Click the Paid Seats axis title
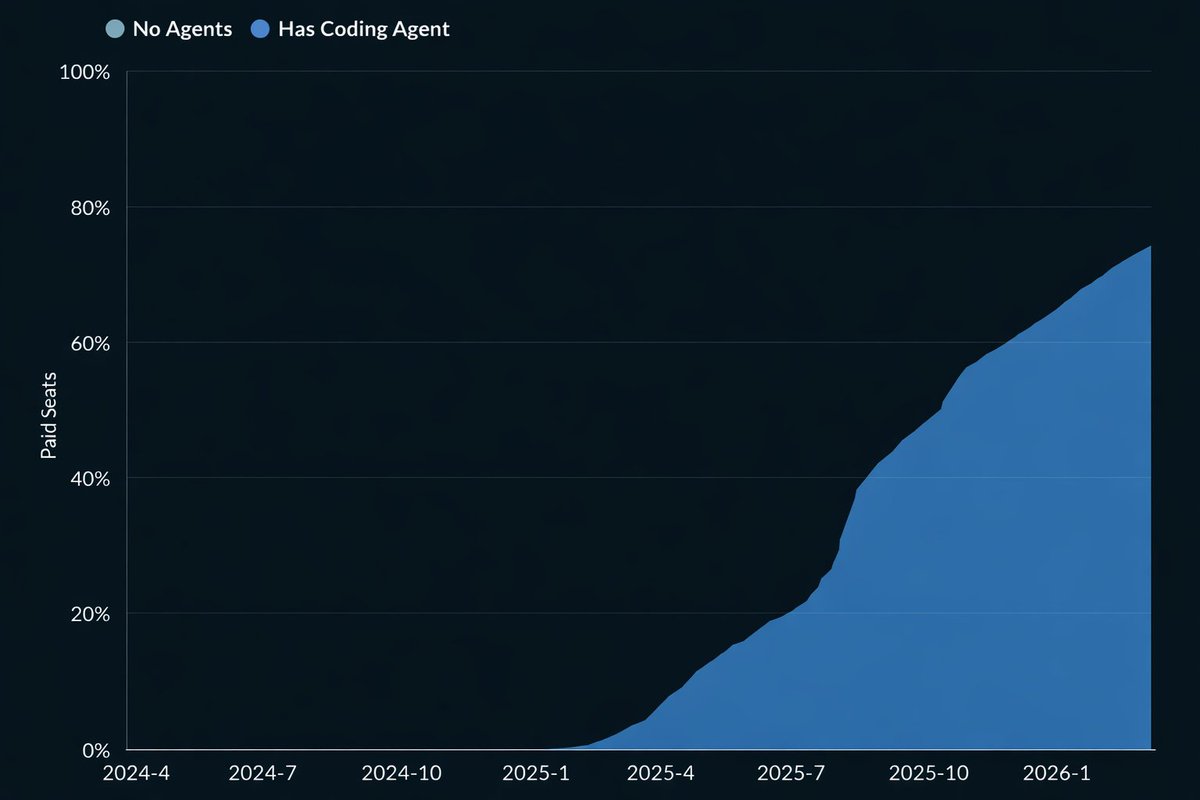This screenshot has width=1200, height=800. [x=48, y=415]
